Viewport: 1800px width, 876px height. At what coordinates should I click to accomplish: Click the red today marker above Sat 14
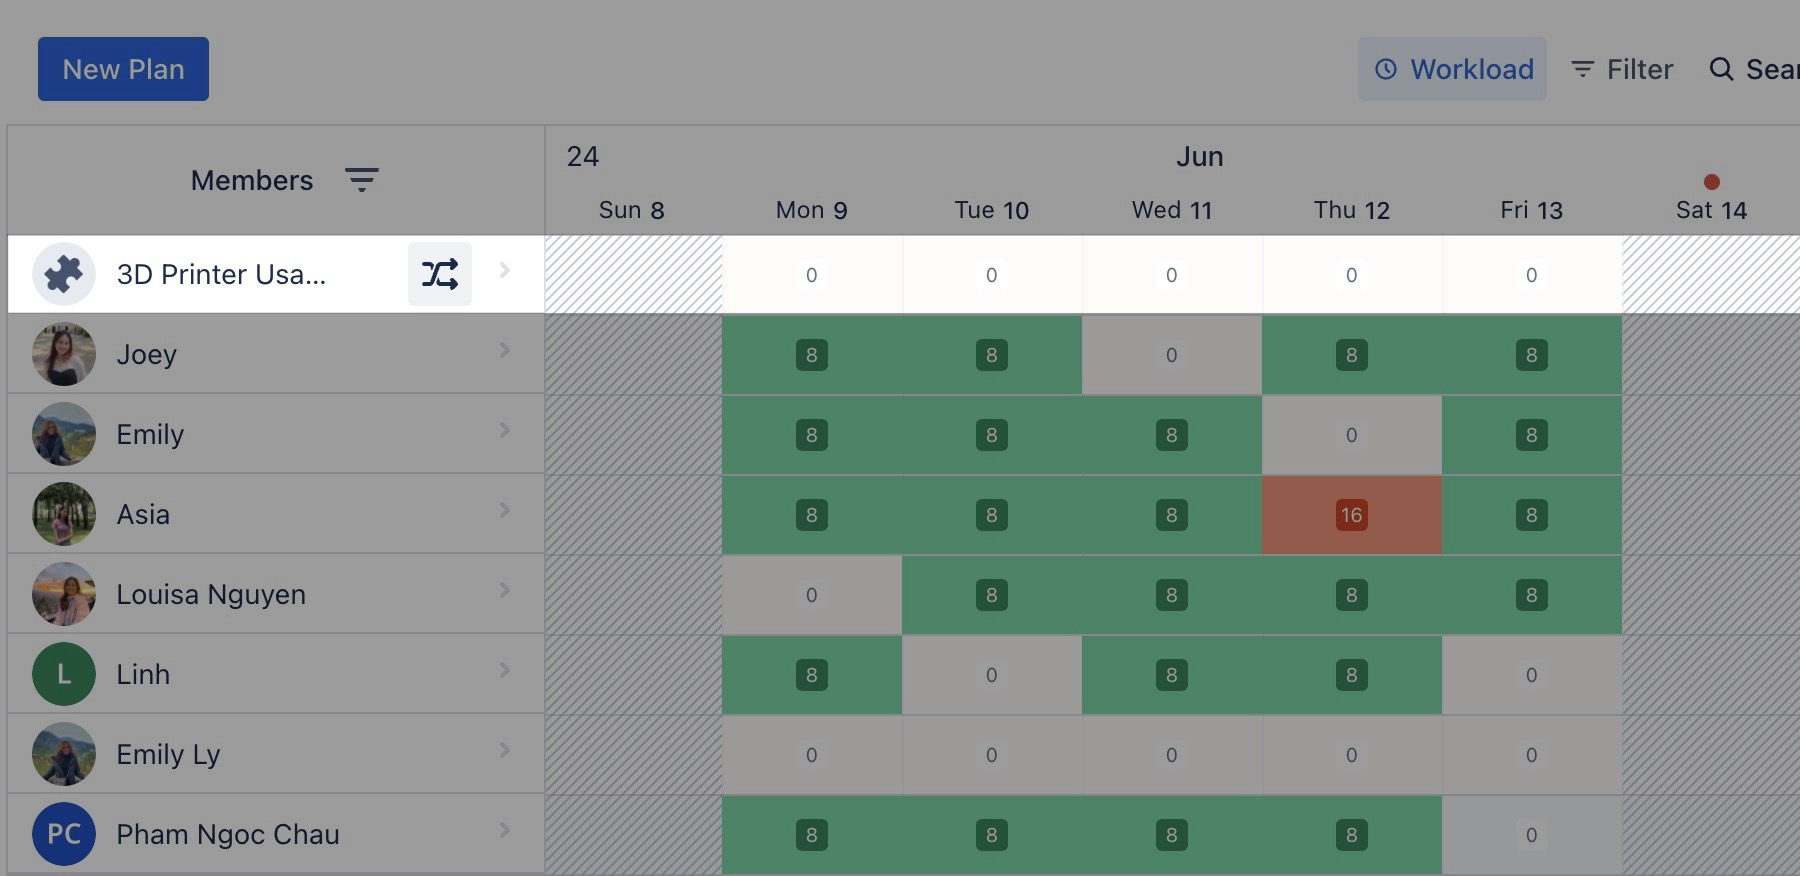(1711, 182)
